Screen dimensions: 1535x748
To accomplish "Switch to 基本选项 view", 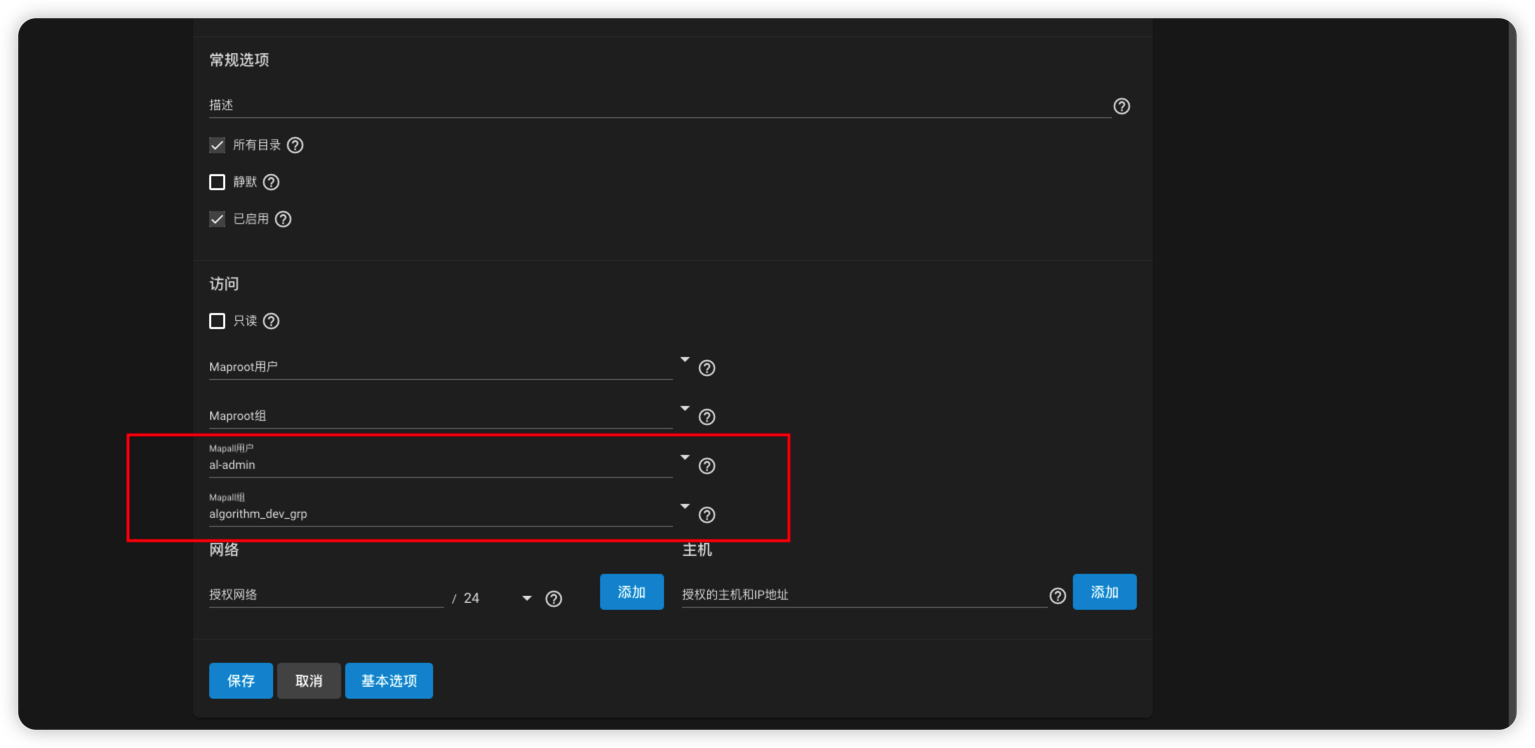I will point(389,681).
